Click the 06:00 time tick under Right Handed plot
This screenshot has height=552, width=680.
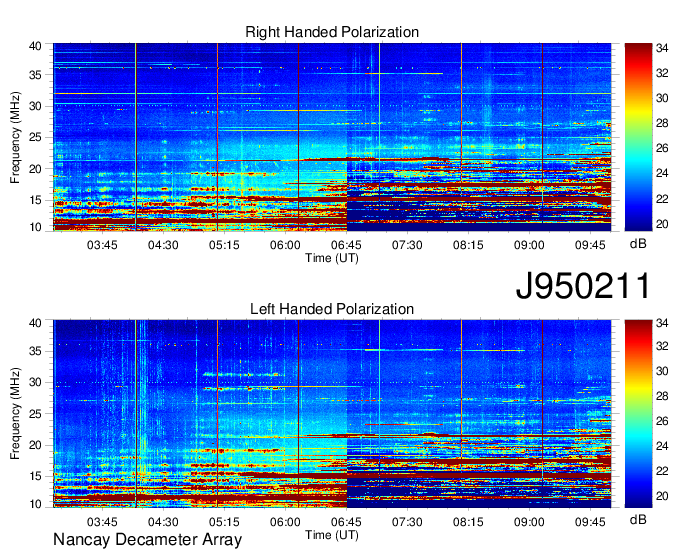click(x=285, y=245)
